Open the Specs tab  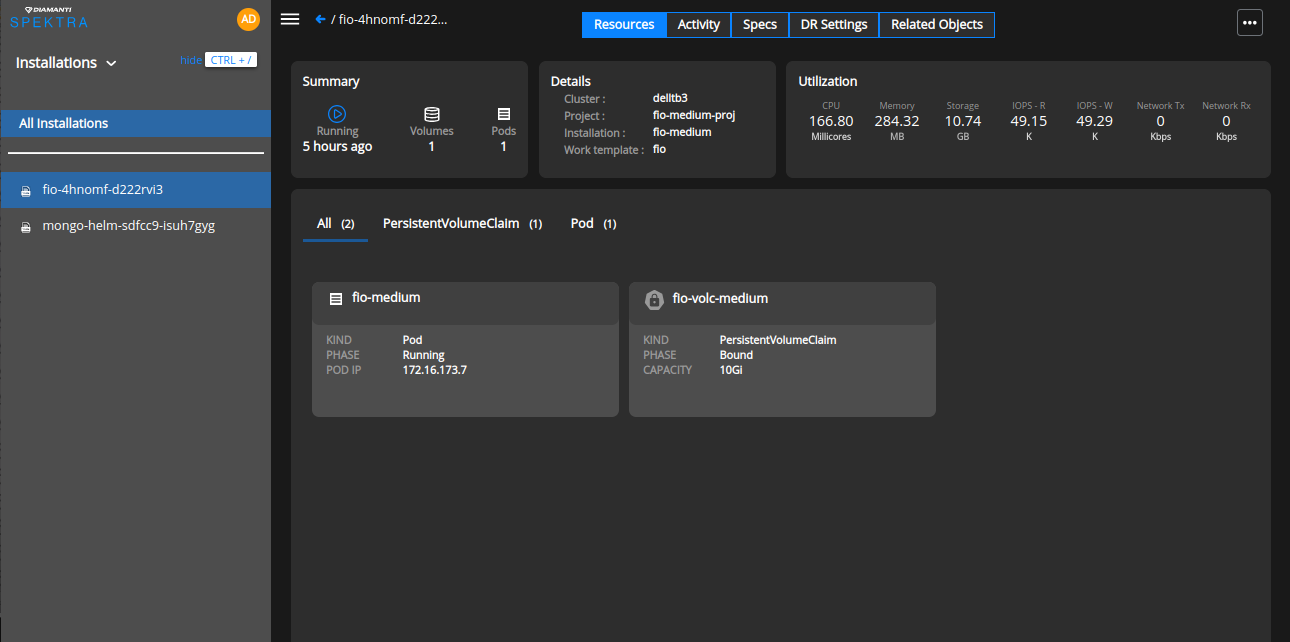point(760,25)
